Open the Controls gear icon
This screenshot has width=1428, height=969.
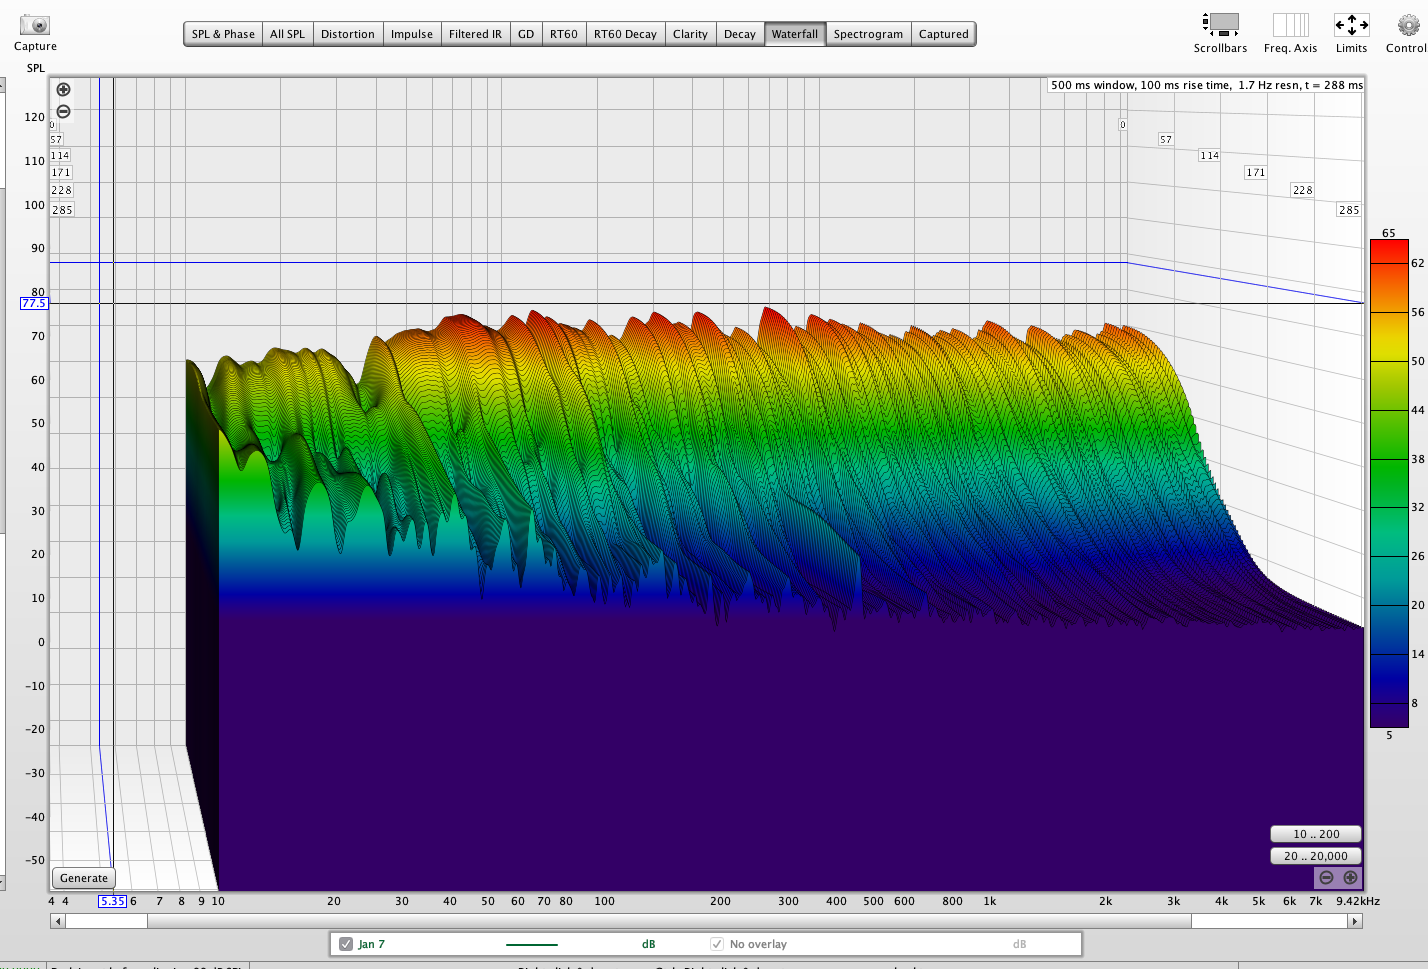coord(1408,25)
